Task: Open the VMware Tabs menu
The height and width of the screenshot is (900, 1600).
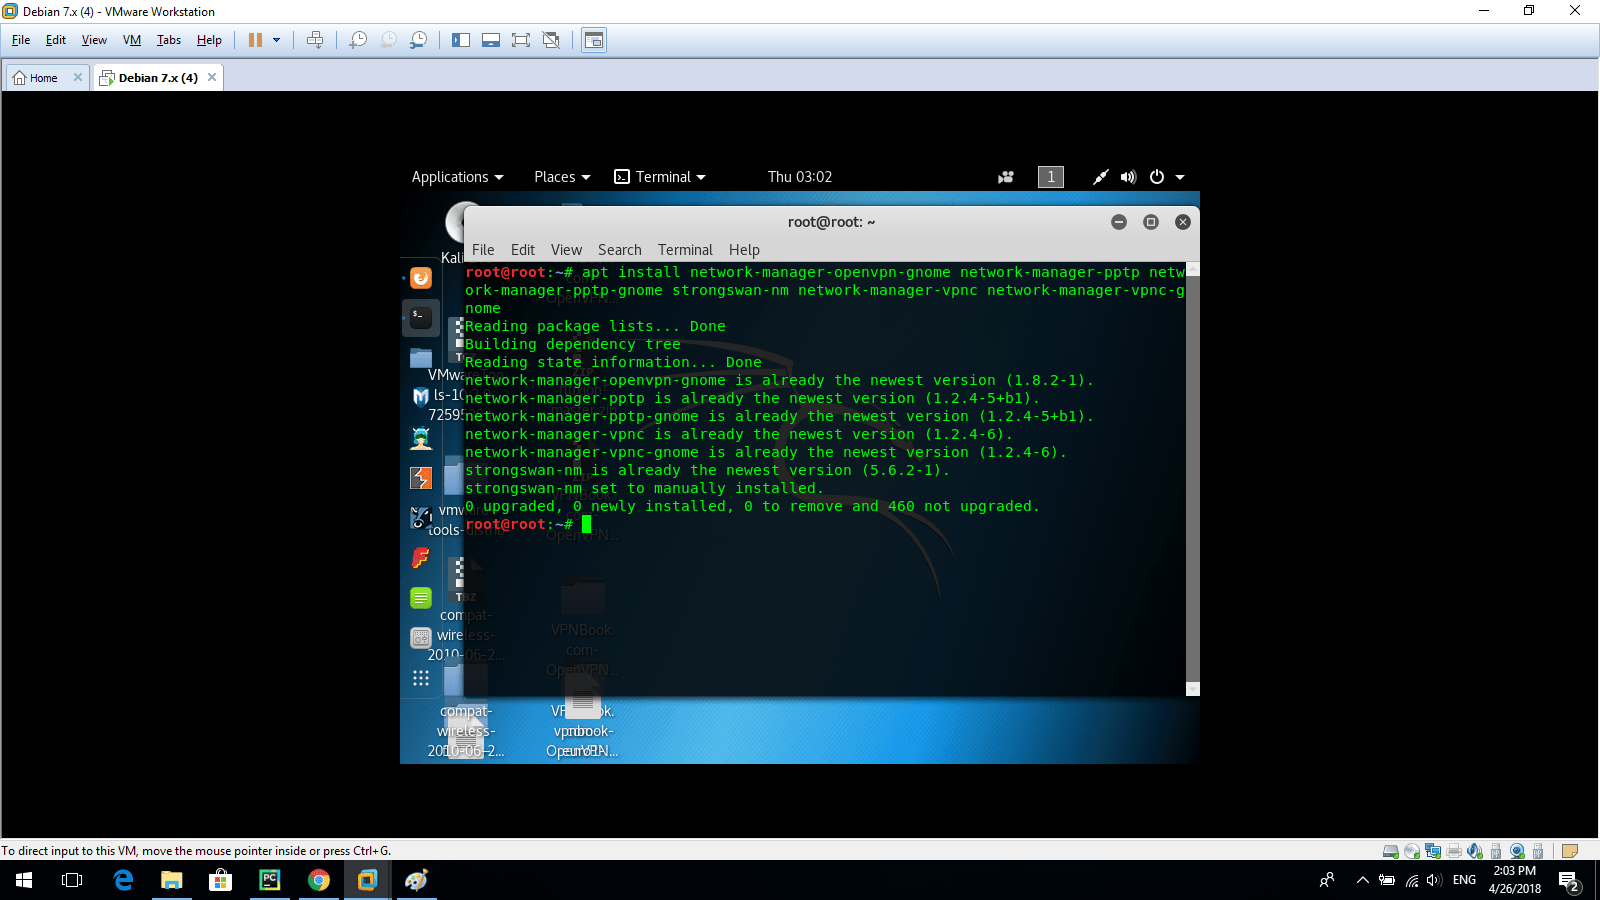Action: coord(169,40)
